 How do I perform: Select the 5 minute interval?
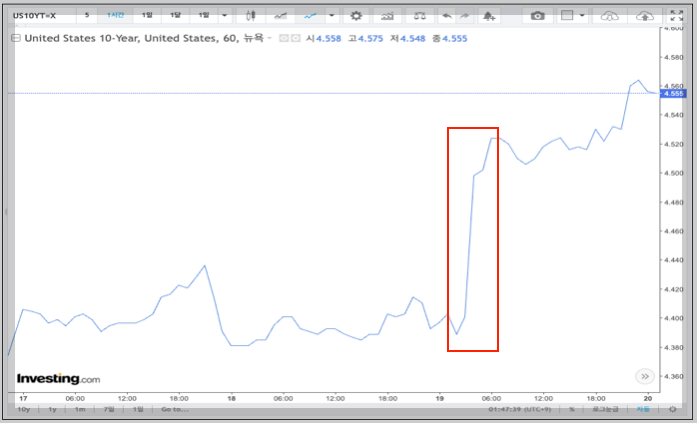(x=87, y=16)
